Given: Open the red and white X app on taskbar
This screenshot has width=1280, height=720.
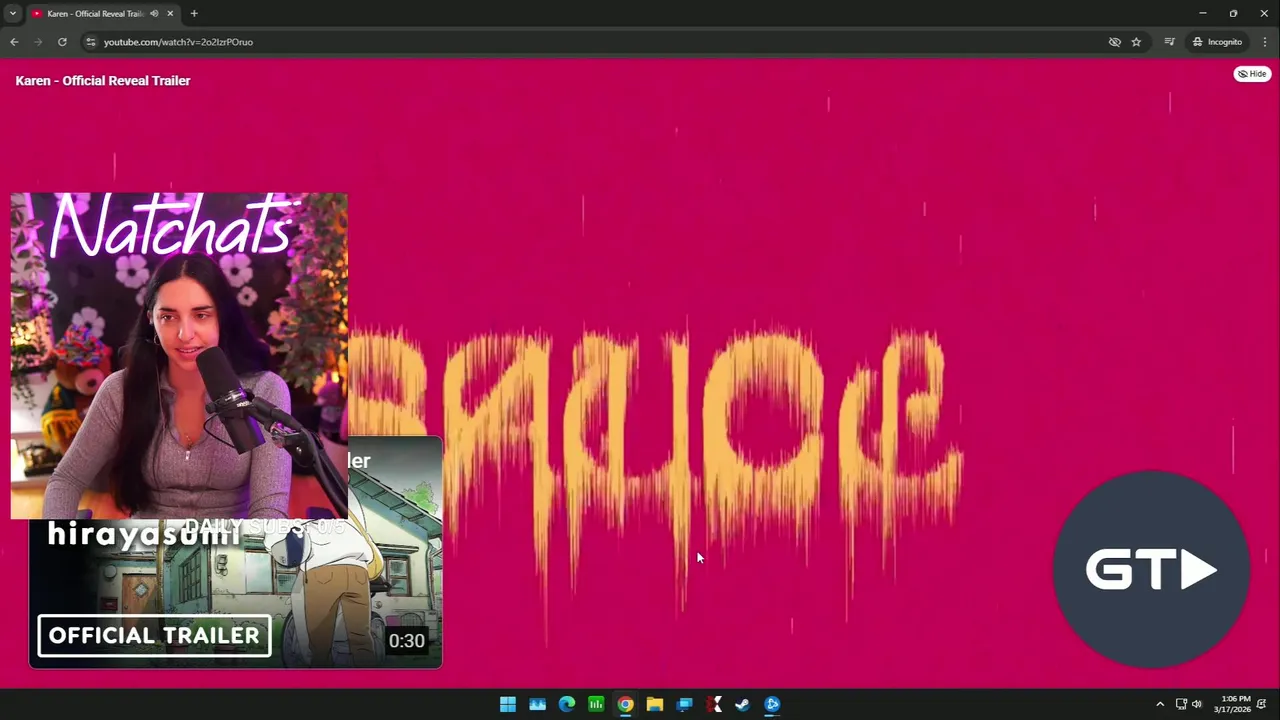Looking at the screenshot, I should (x=713, y=704).
